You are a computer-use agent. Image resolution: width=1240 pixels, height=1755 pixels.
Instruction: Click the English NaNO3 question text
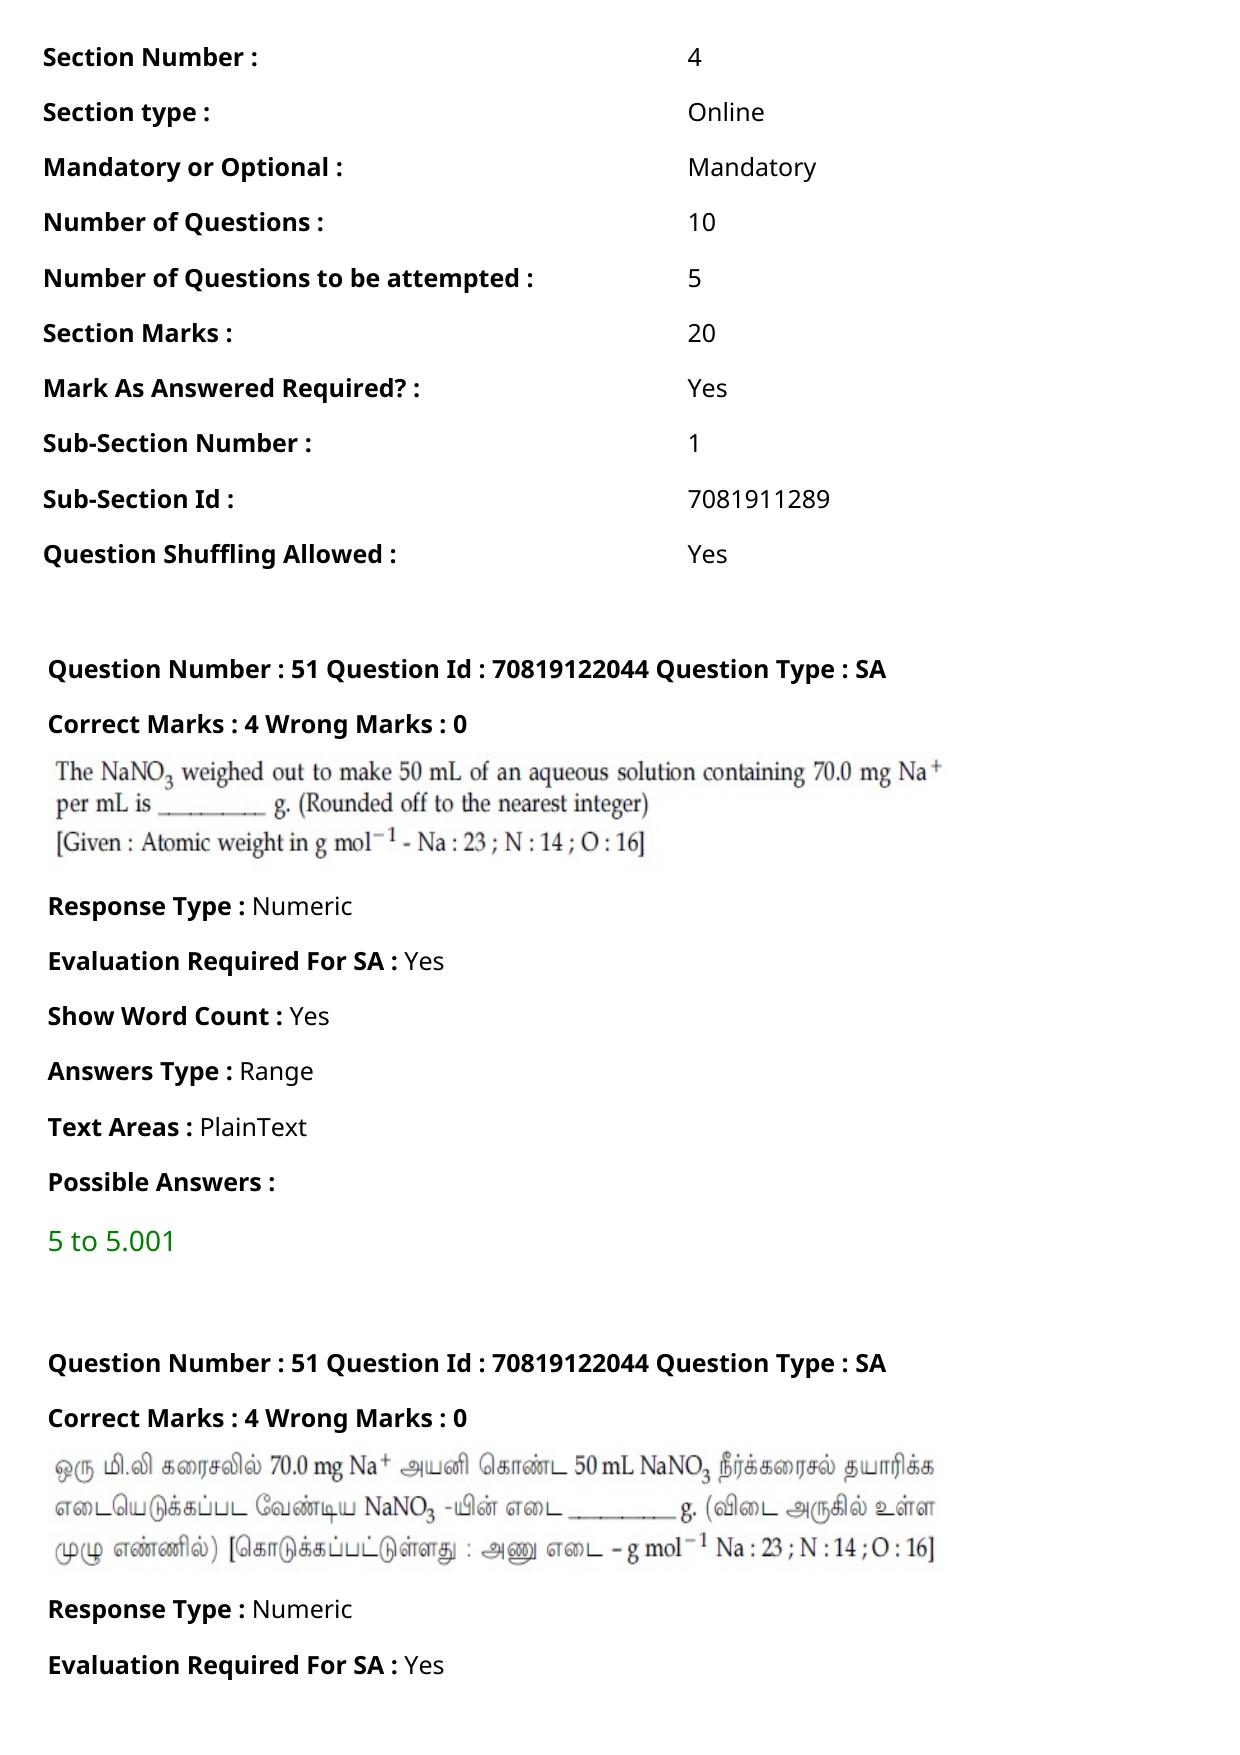499,807
